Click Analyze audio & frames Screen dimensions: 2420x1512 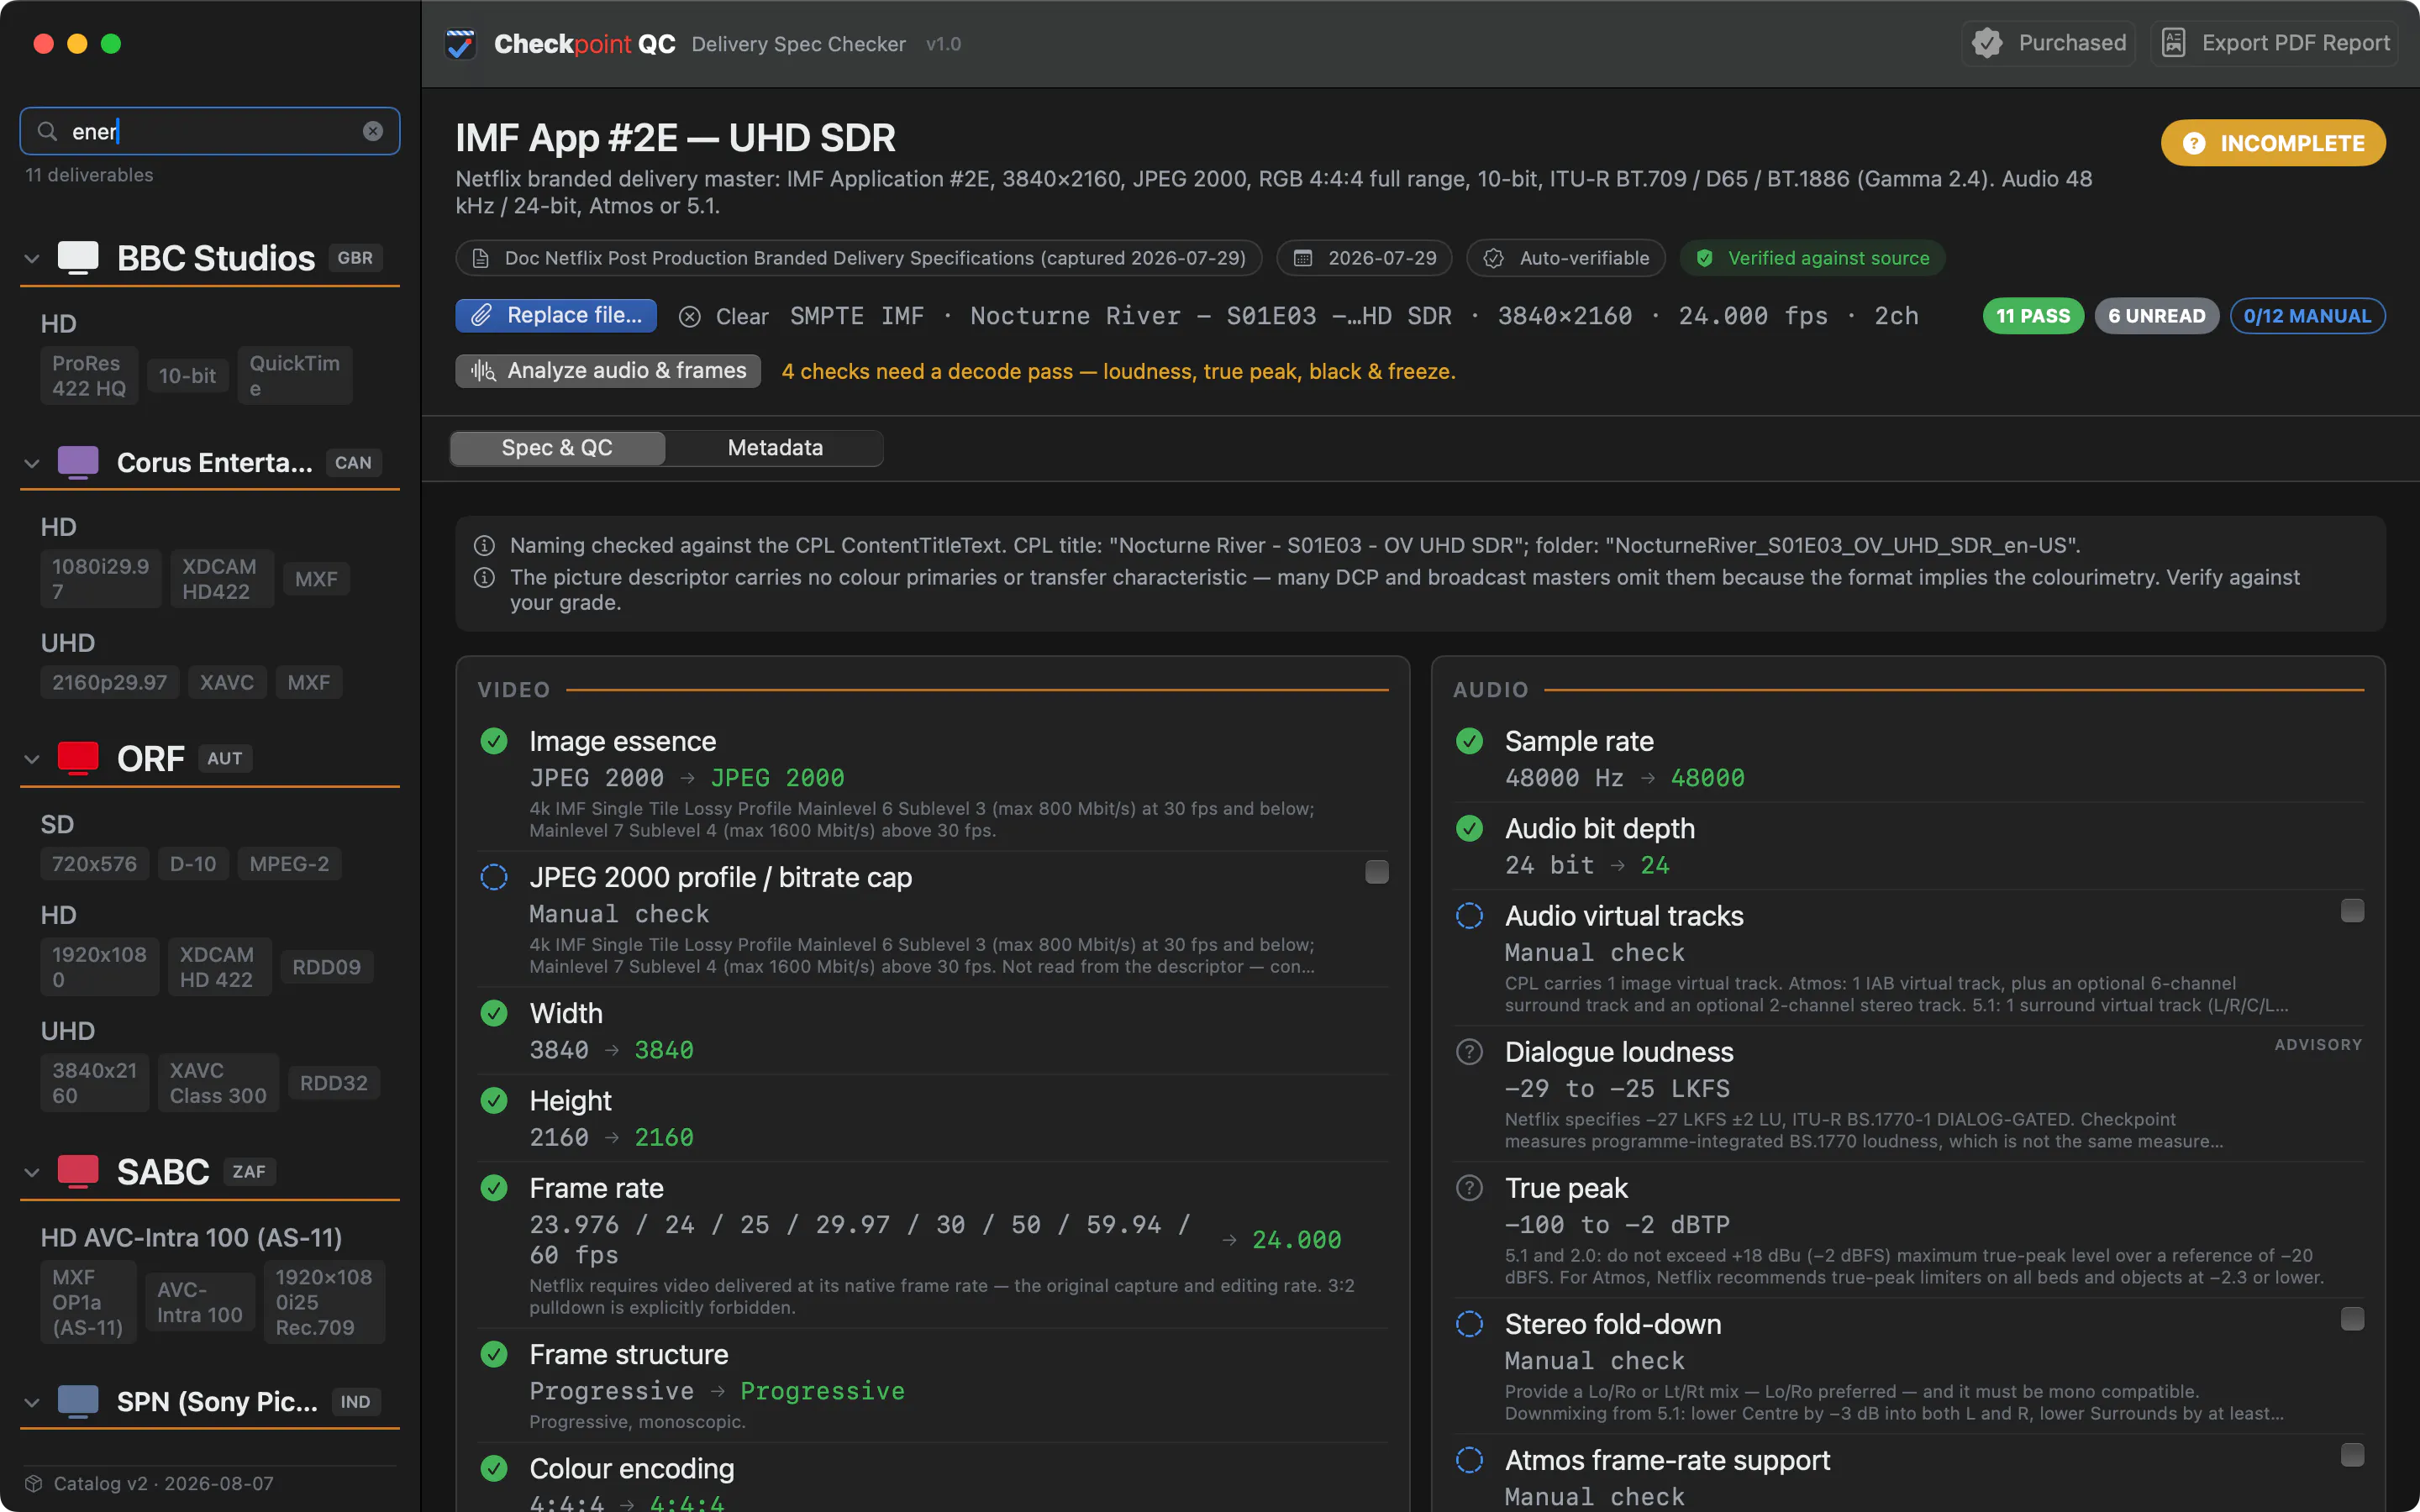click(x=608, y=371)
